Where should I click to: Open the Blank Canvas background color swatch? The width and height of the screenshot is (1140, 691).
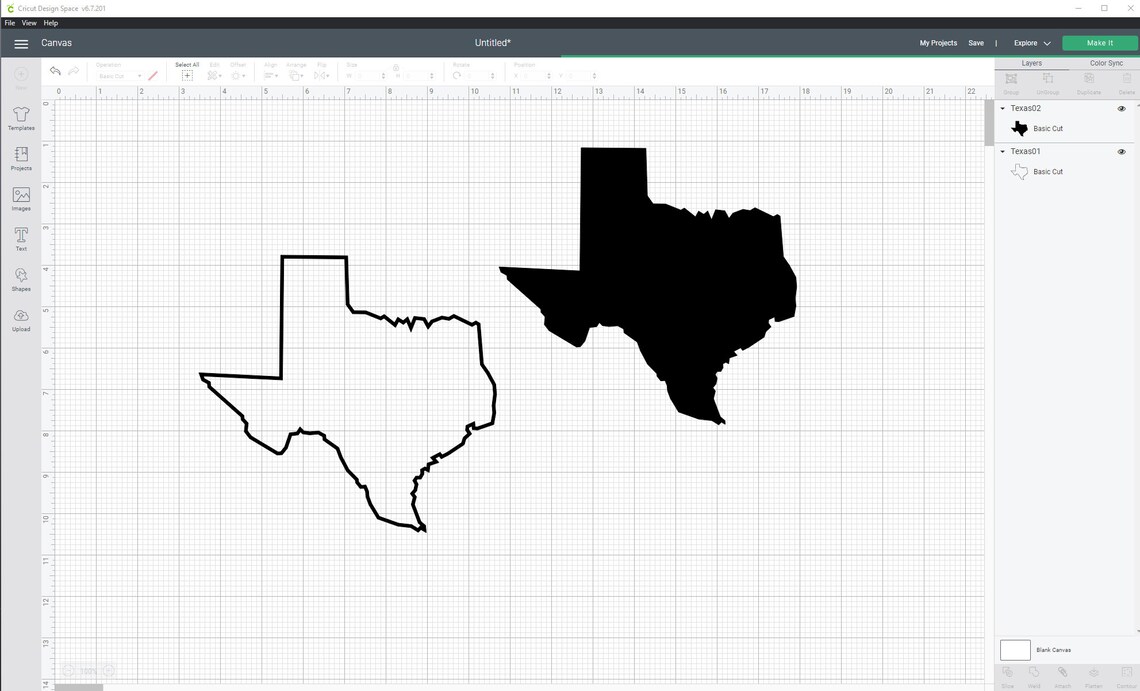coord(1014,650)
